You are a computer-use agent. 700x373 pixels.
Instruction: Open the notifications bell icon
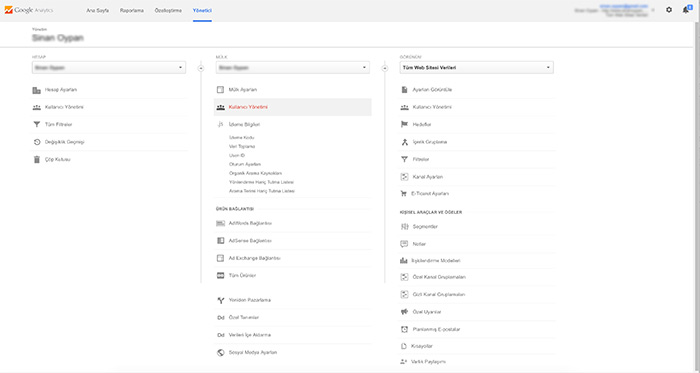pos(686,9)
